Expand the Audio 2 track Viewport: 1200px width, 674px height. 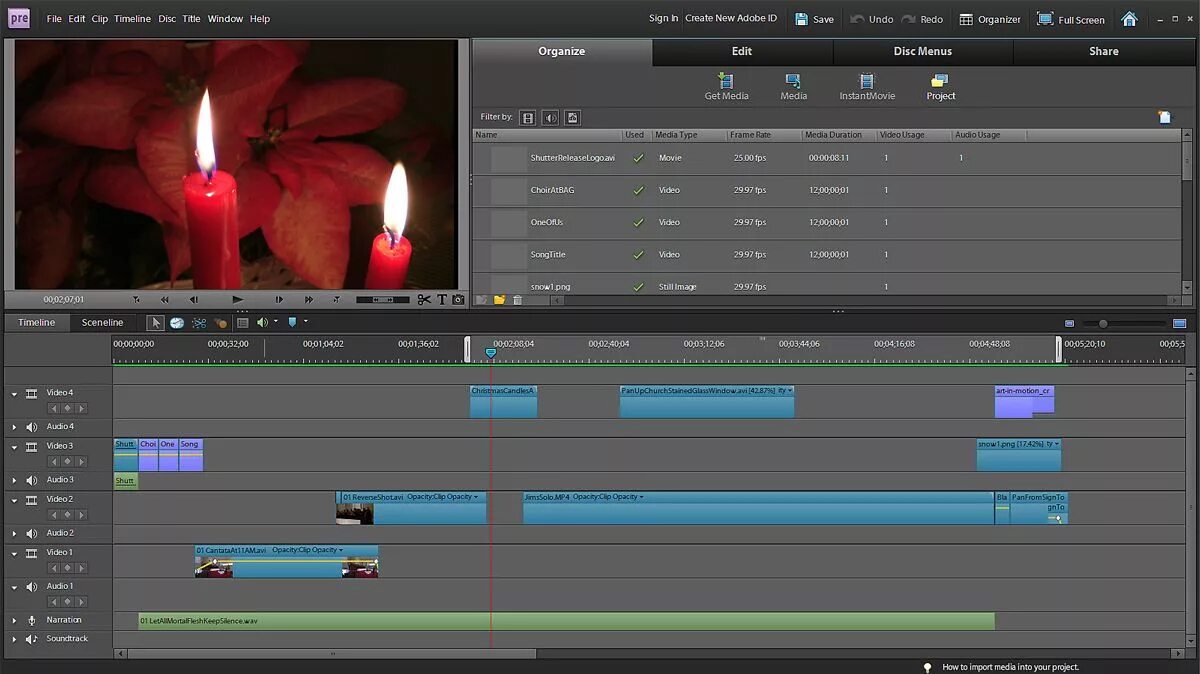click(14, 534)
